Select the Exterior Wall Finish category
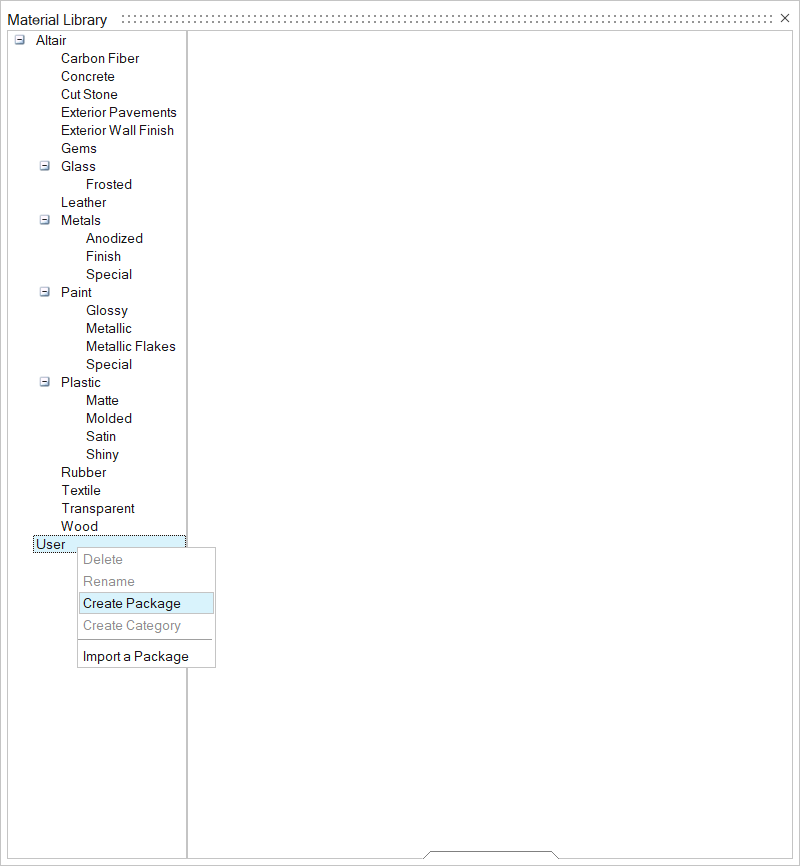Screen dimensions: 800x866 117,130
